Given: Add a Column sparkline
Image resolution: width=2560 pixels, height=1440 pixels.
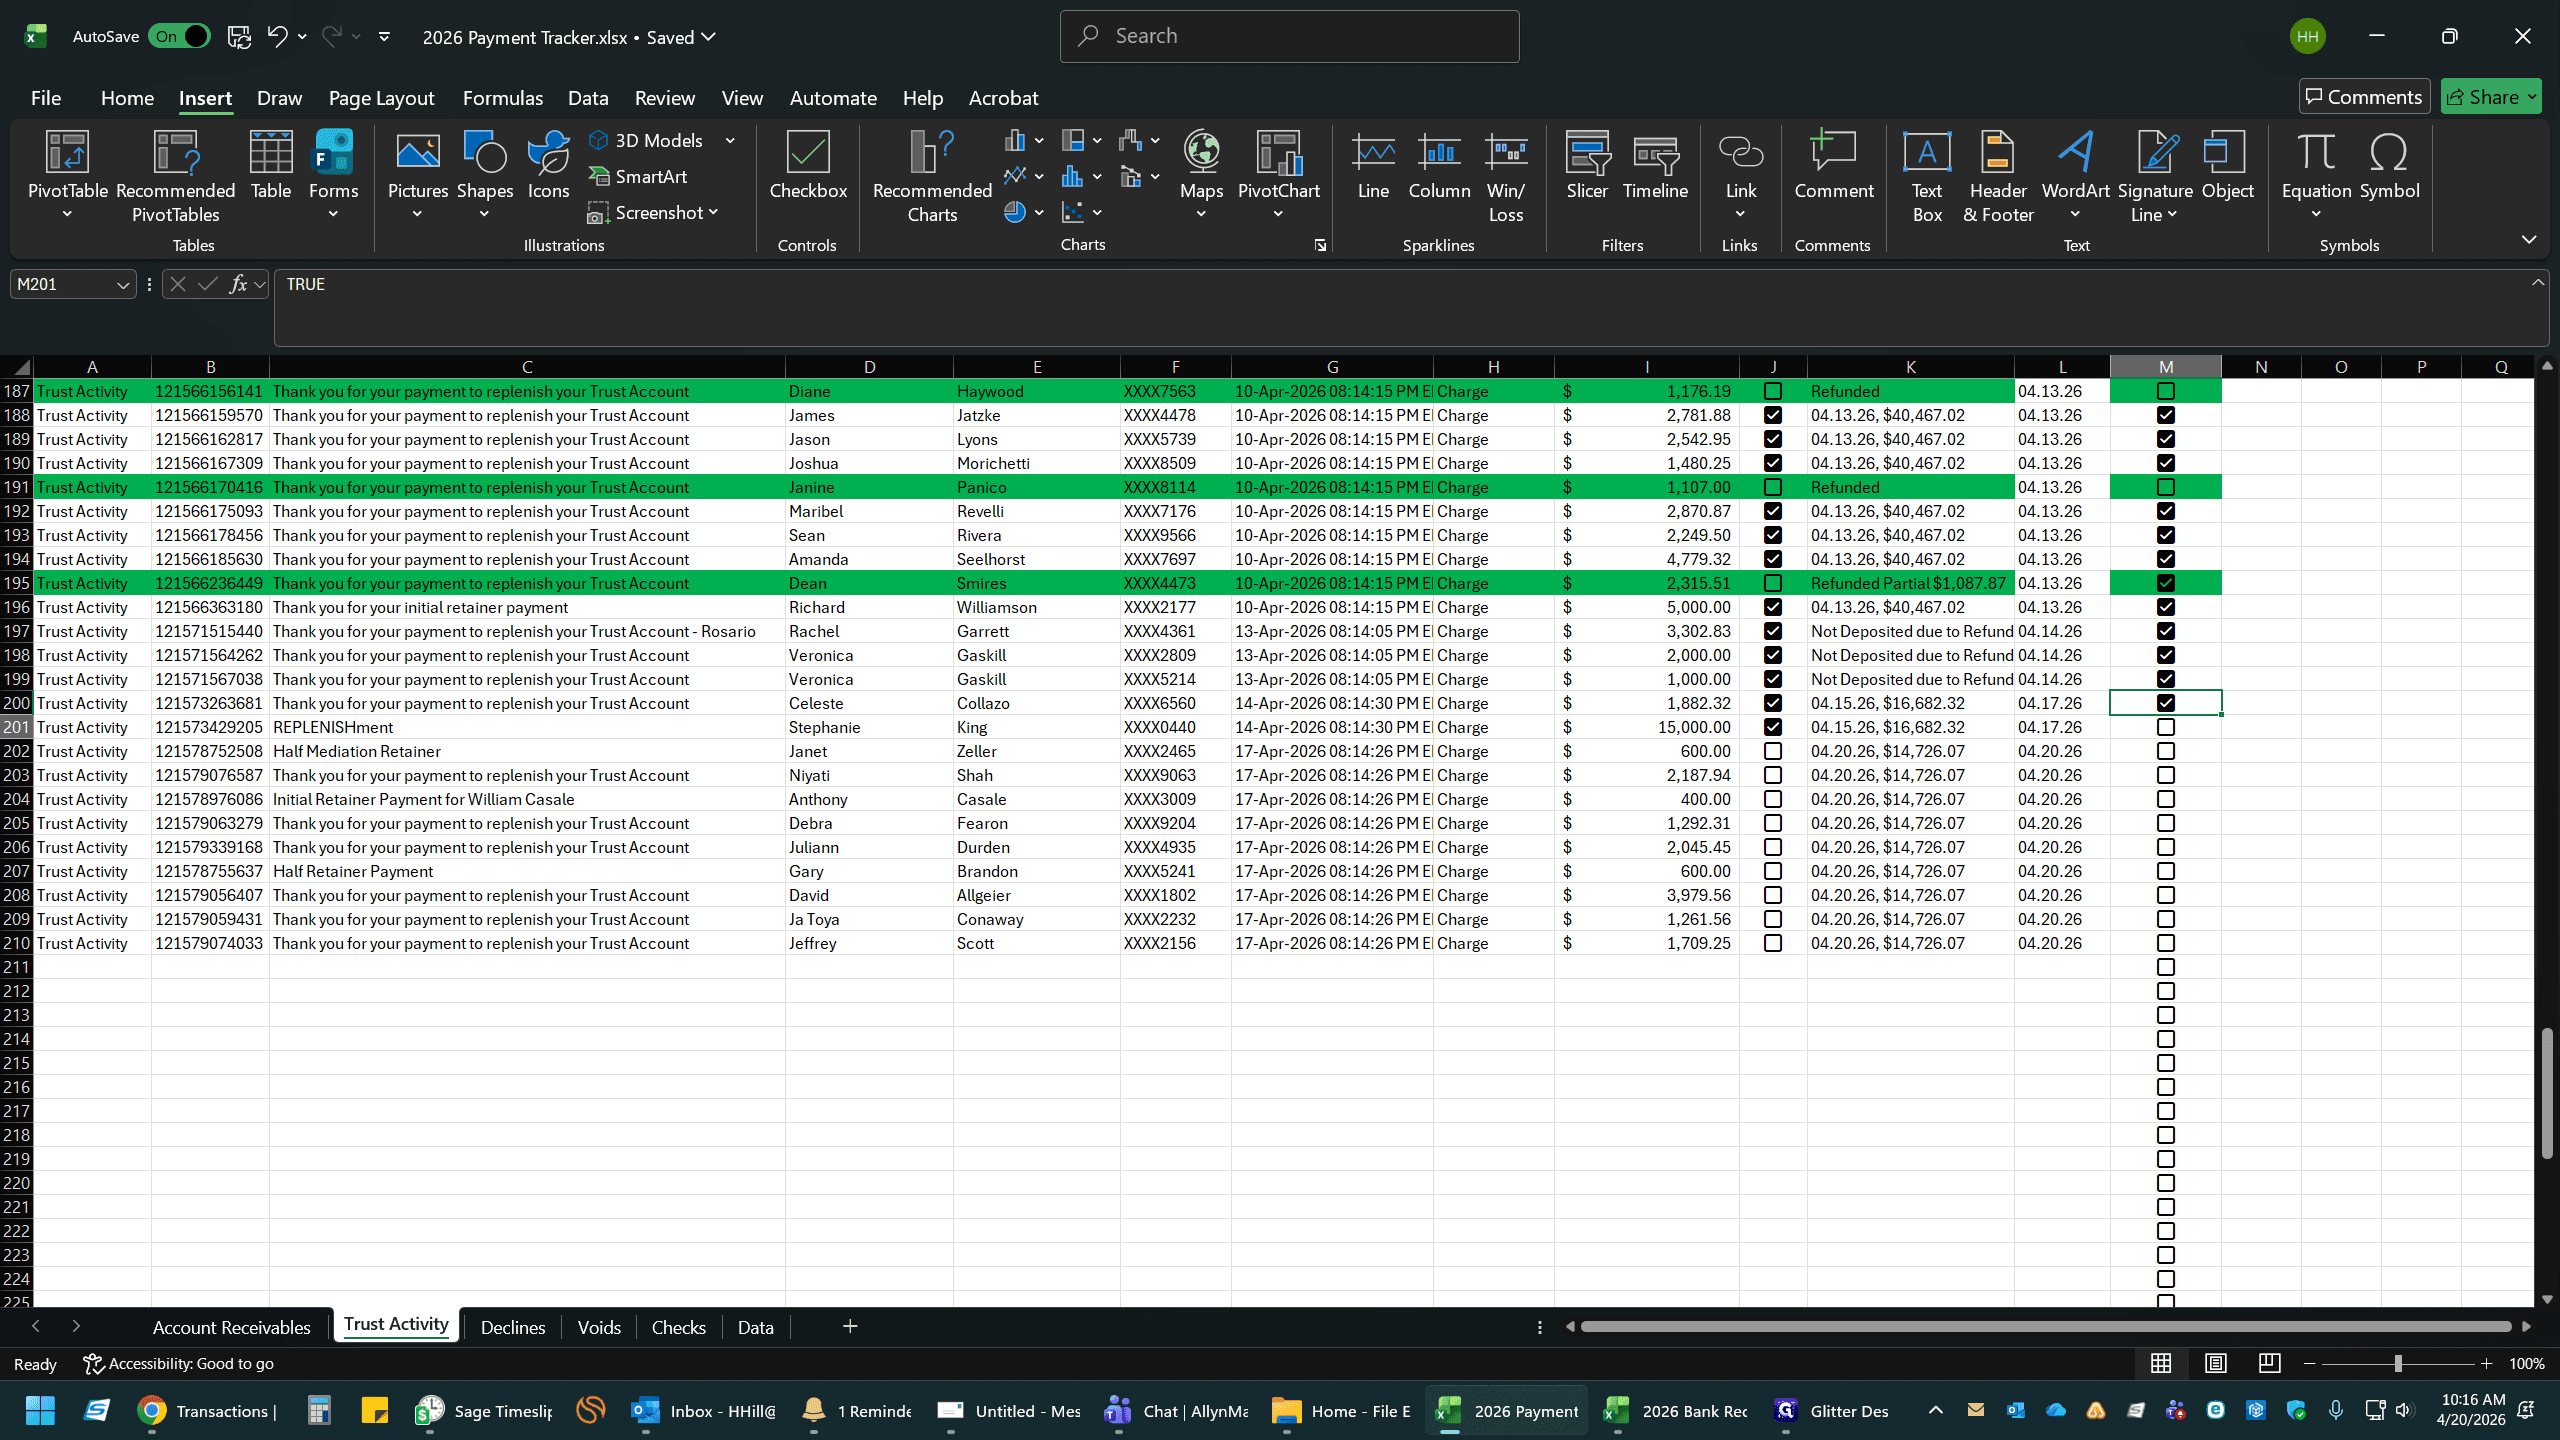Looking at the screenshot, I should pos(1439,165).
